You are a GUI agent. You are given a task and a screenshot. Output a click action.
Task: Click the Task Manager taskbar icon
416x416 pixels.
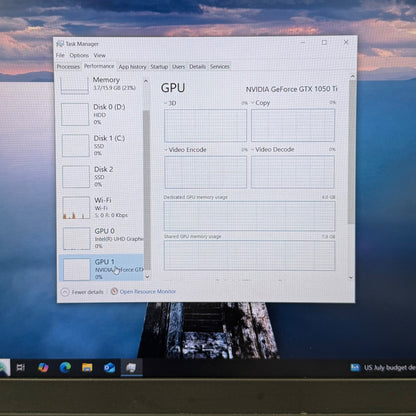tap(131, 368)
